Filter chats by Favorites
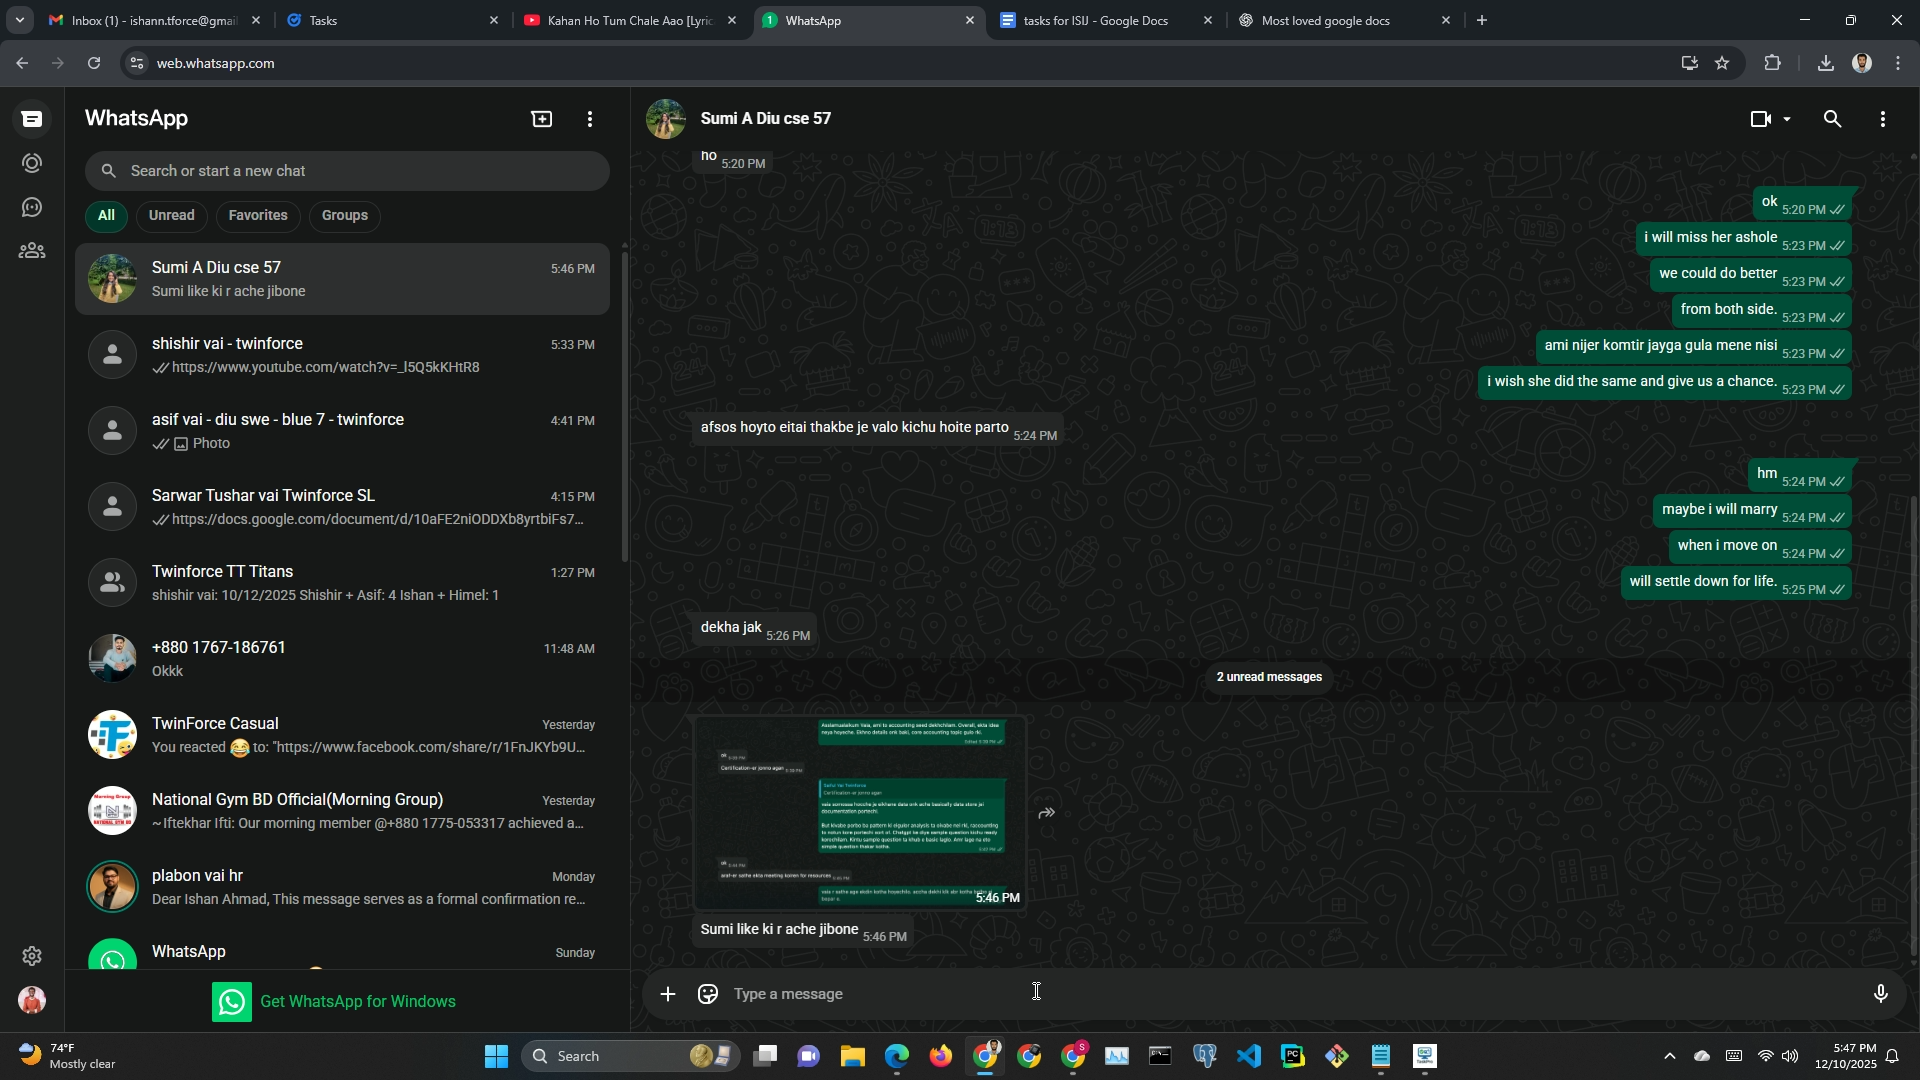The width and height of the screenshot is (1920, 1080). coord(257,215)
